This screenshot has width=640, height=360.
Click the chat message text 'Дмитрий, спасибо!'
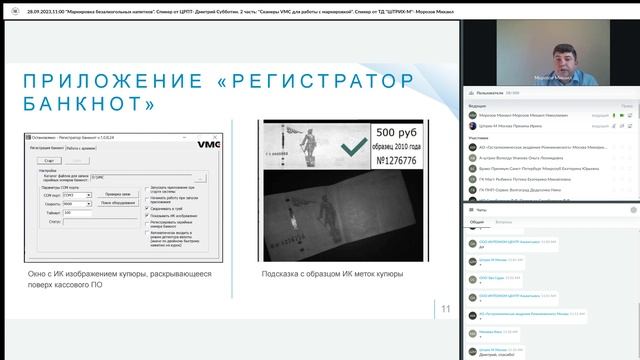click(497, 355)
